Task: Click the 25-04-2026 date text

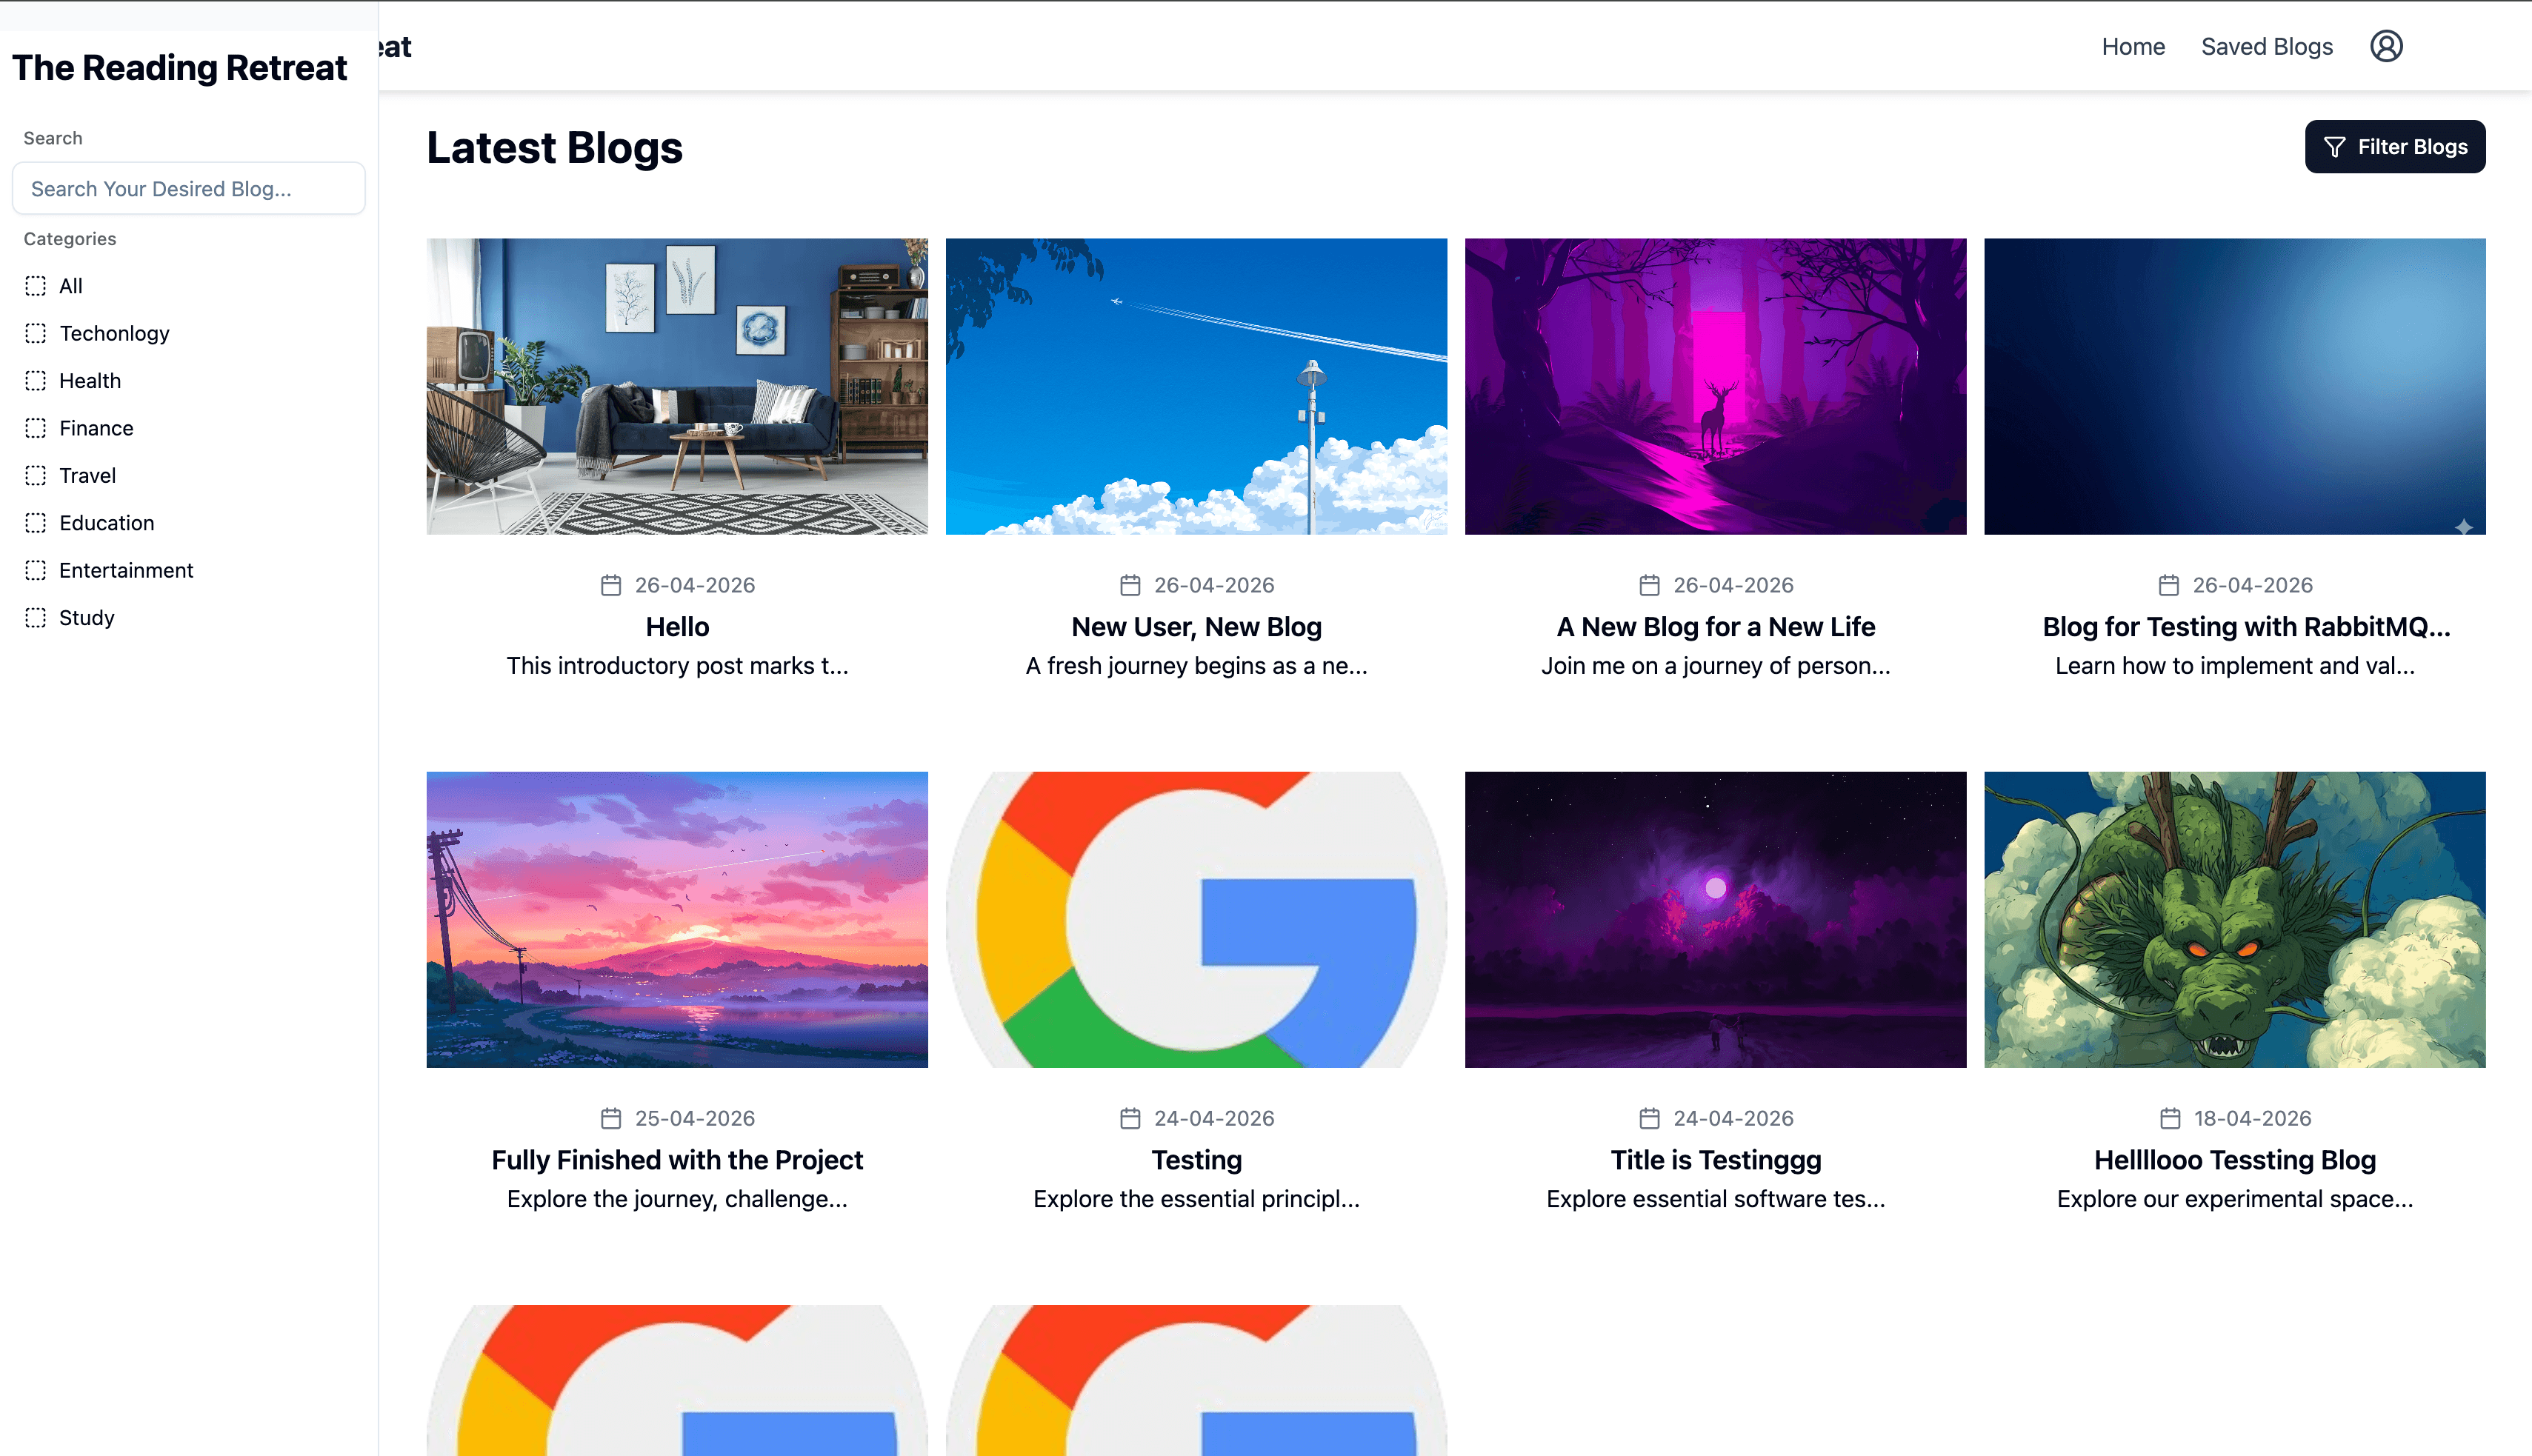Action: click(695, 1118)
